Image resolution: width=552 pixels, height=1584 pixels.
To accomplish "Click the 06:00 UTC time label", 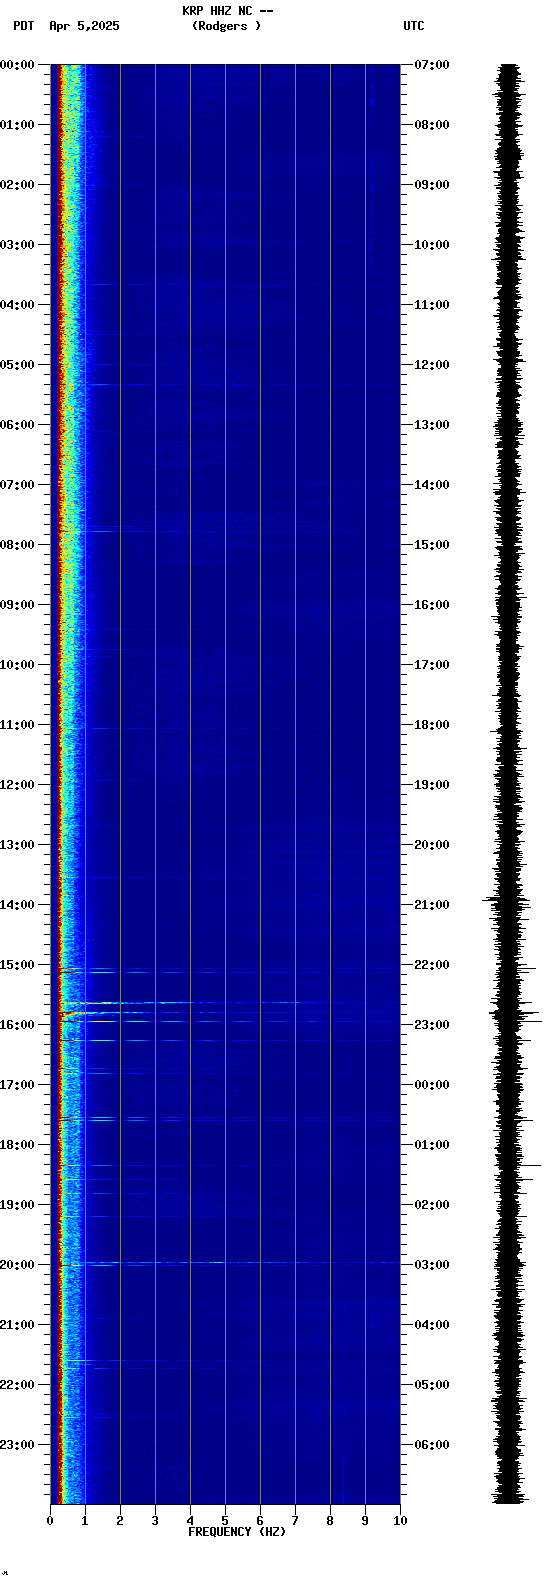I will 432,1445.
